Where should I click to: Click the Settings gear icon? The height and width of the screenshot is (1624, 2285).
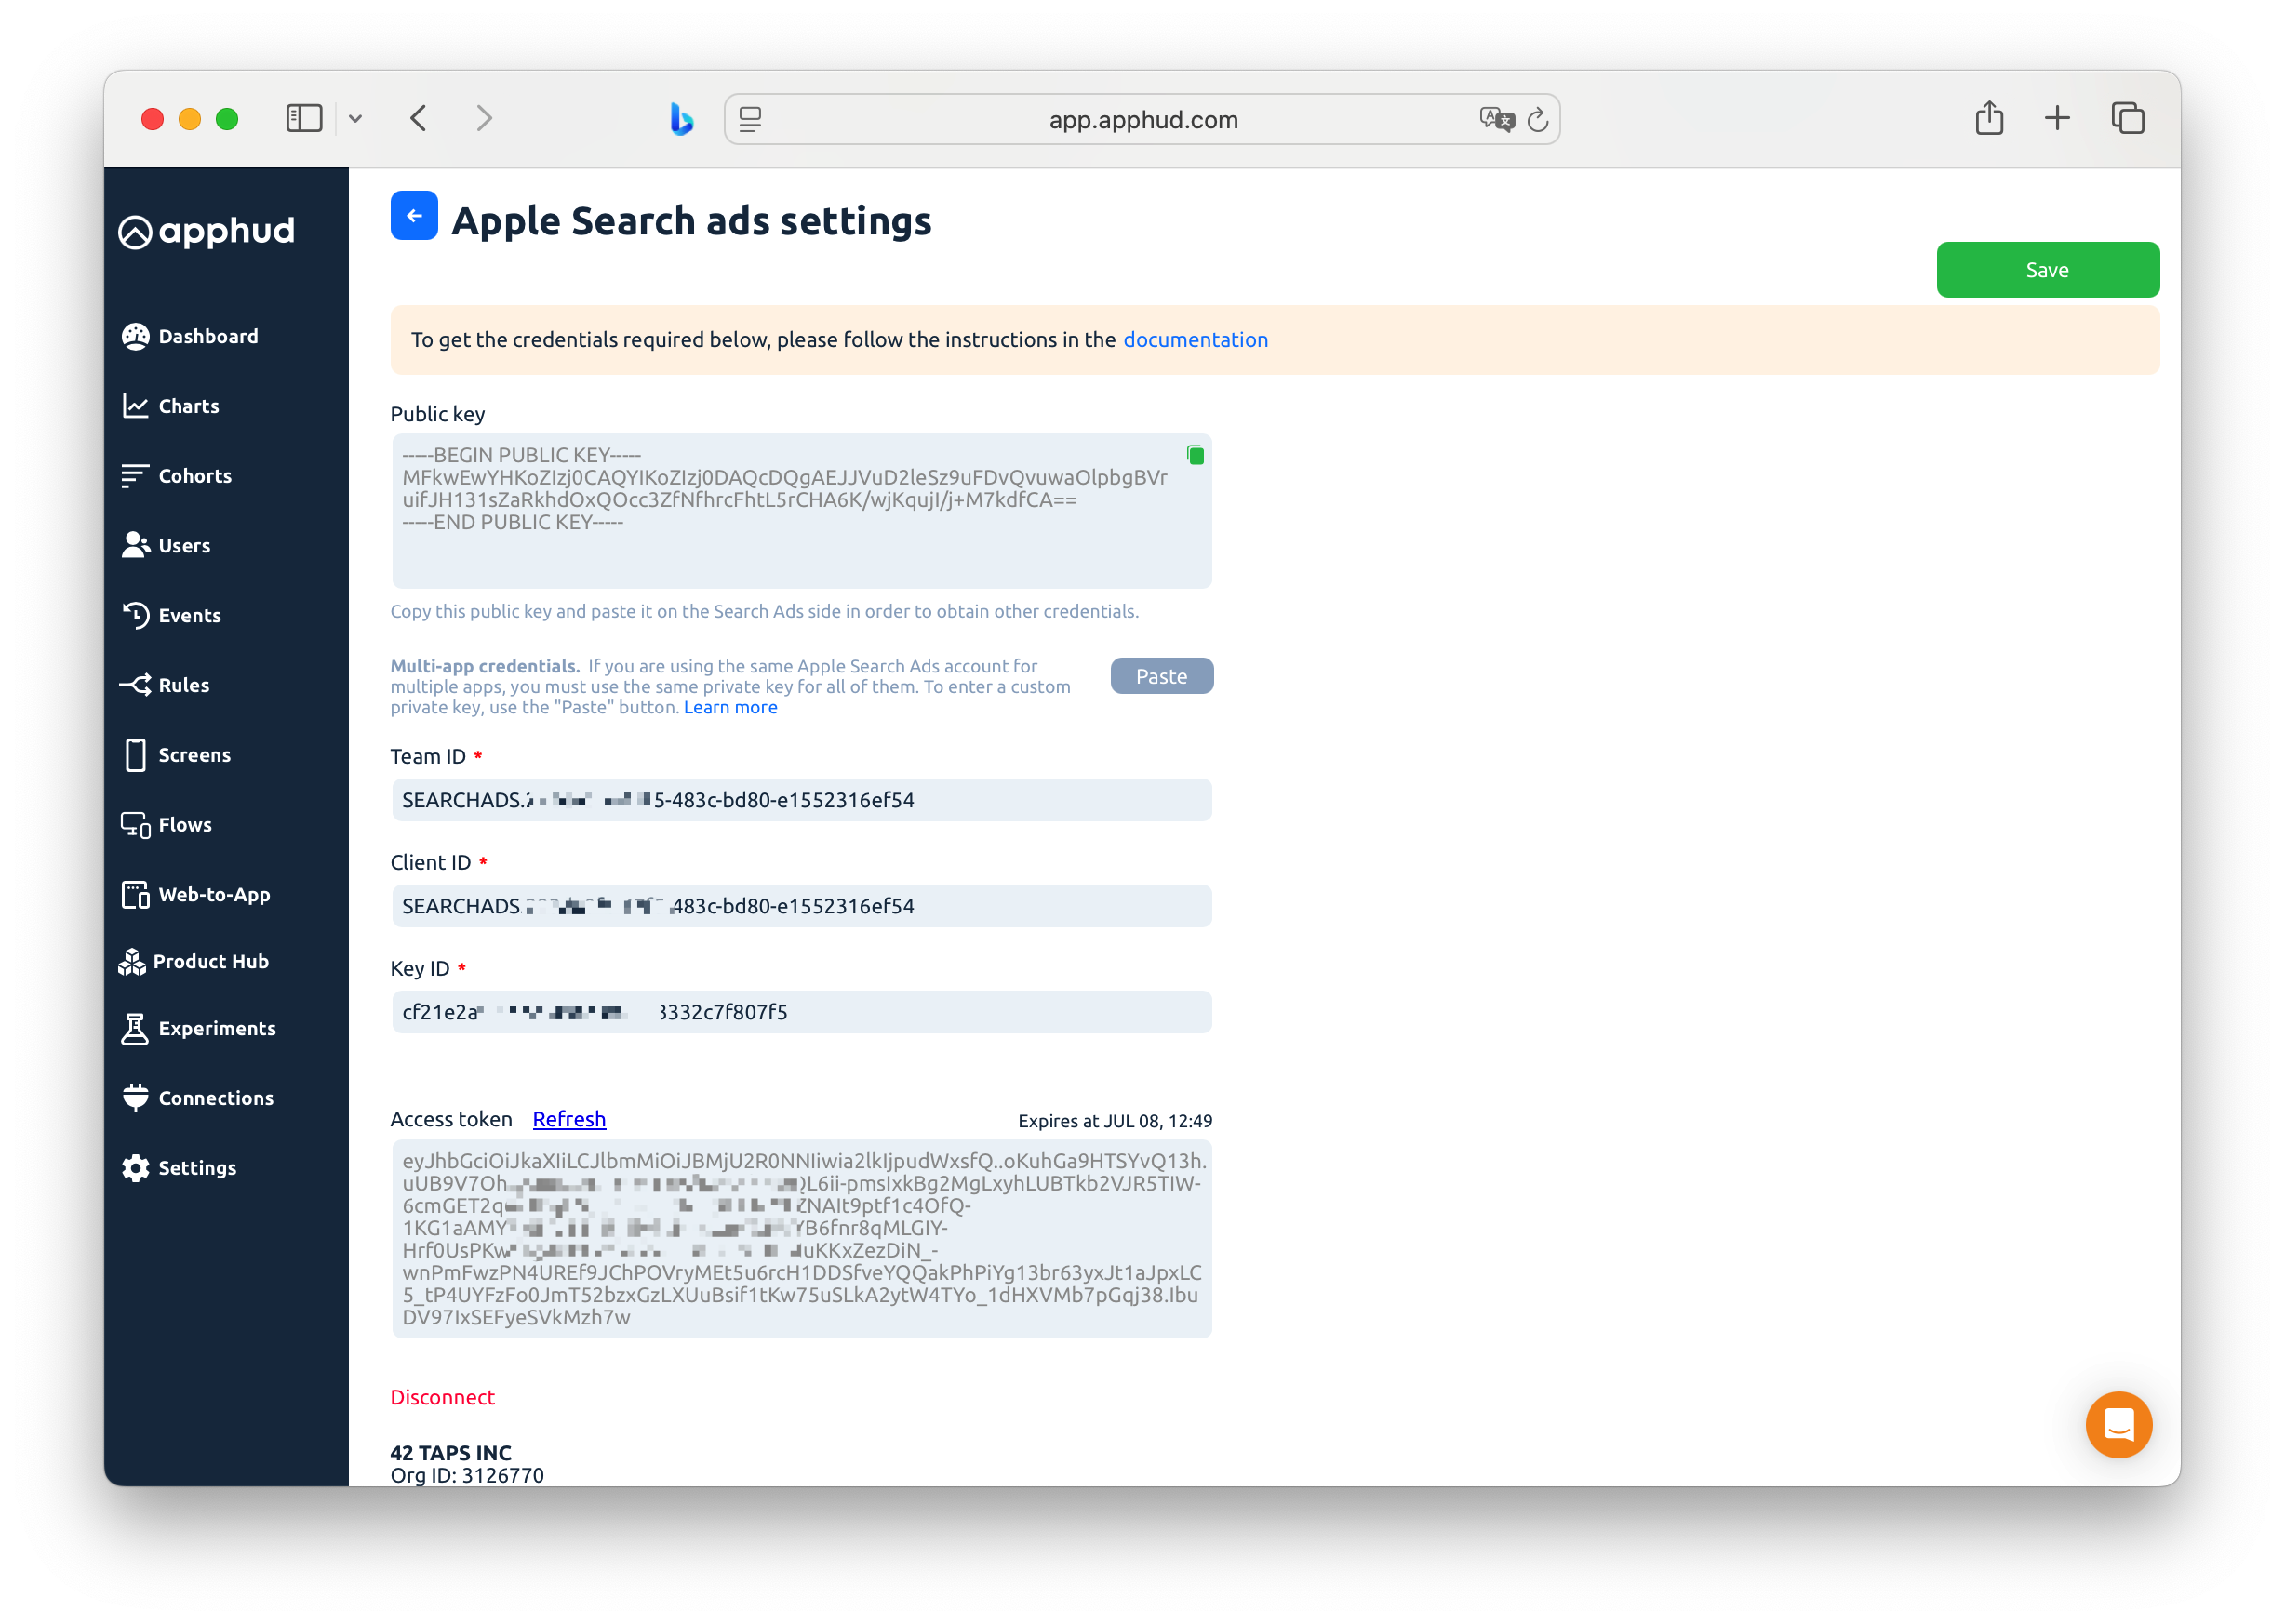point(136,1168)
